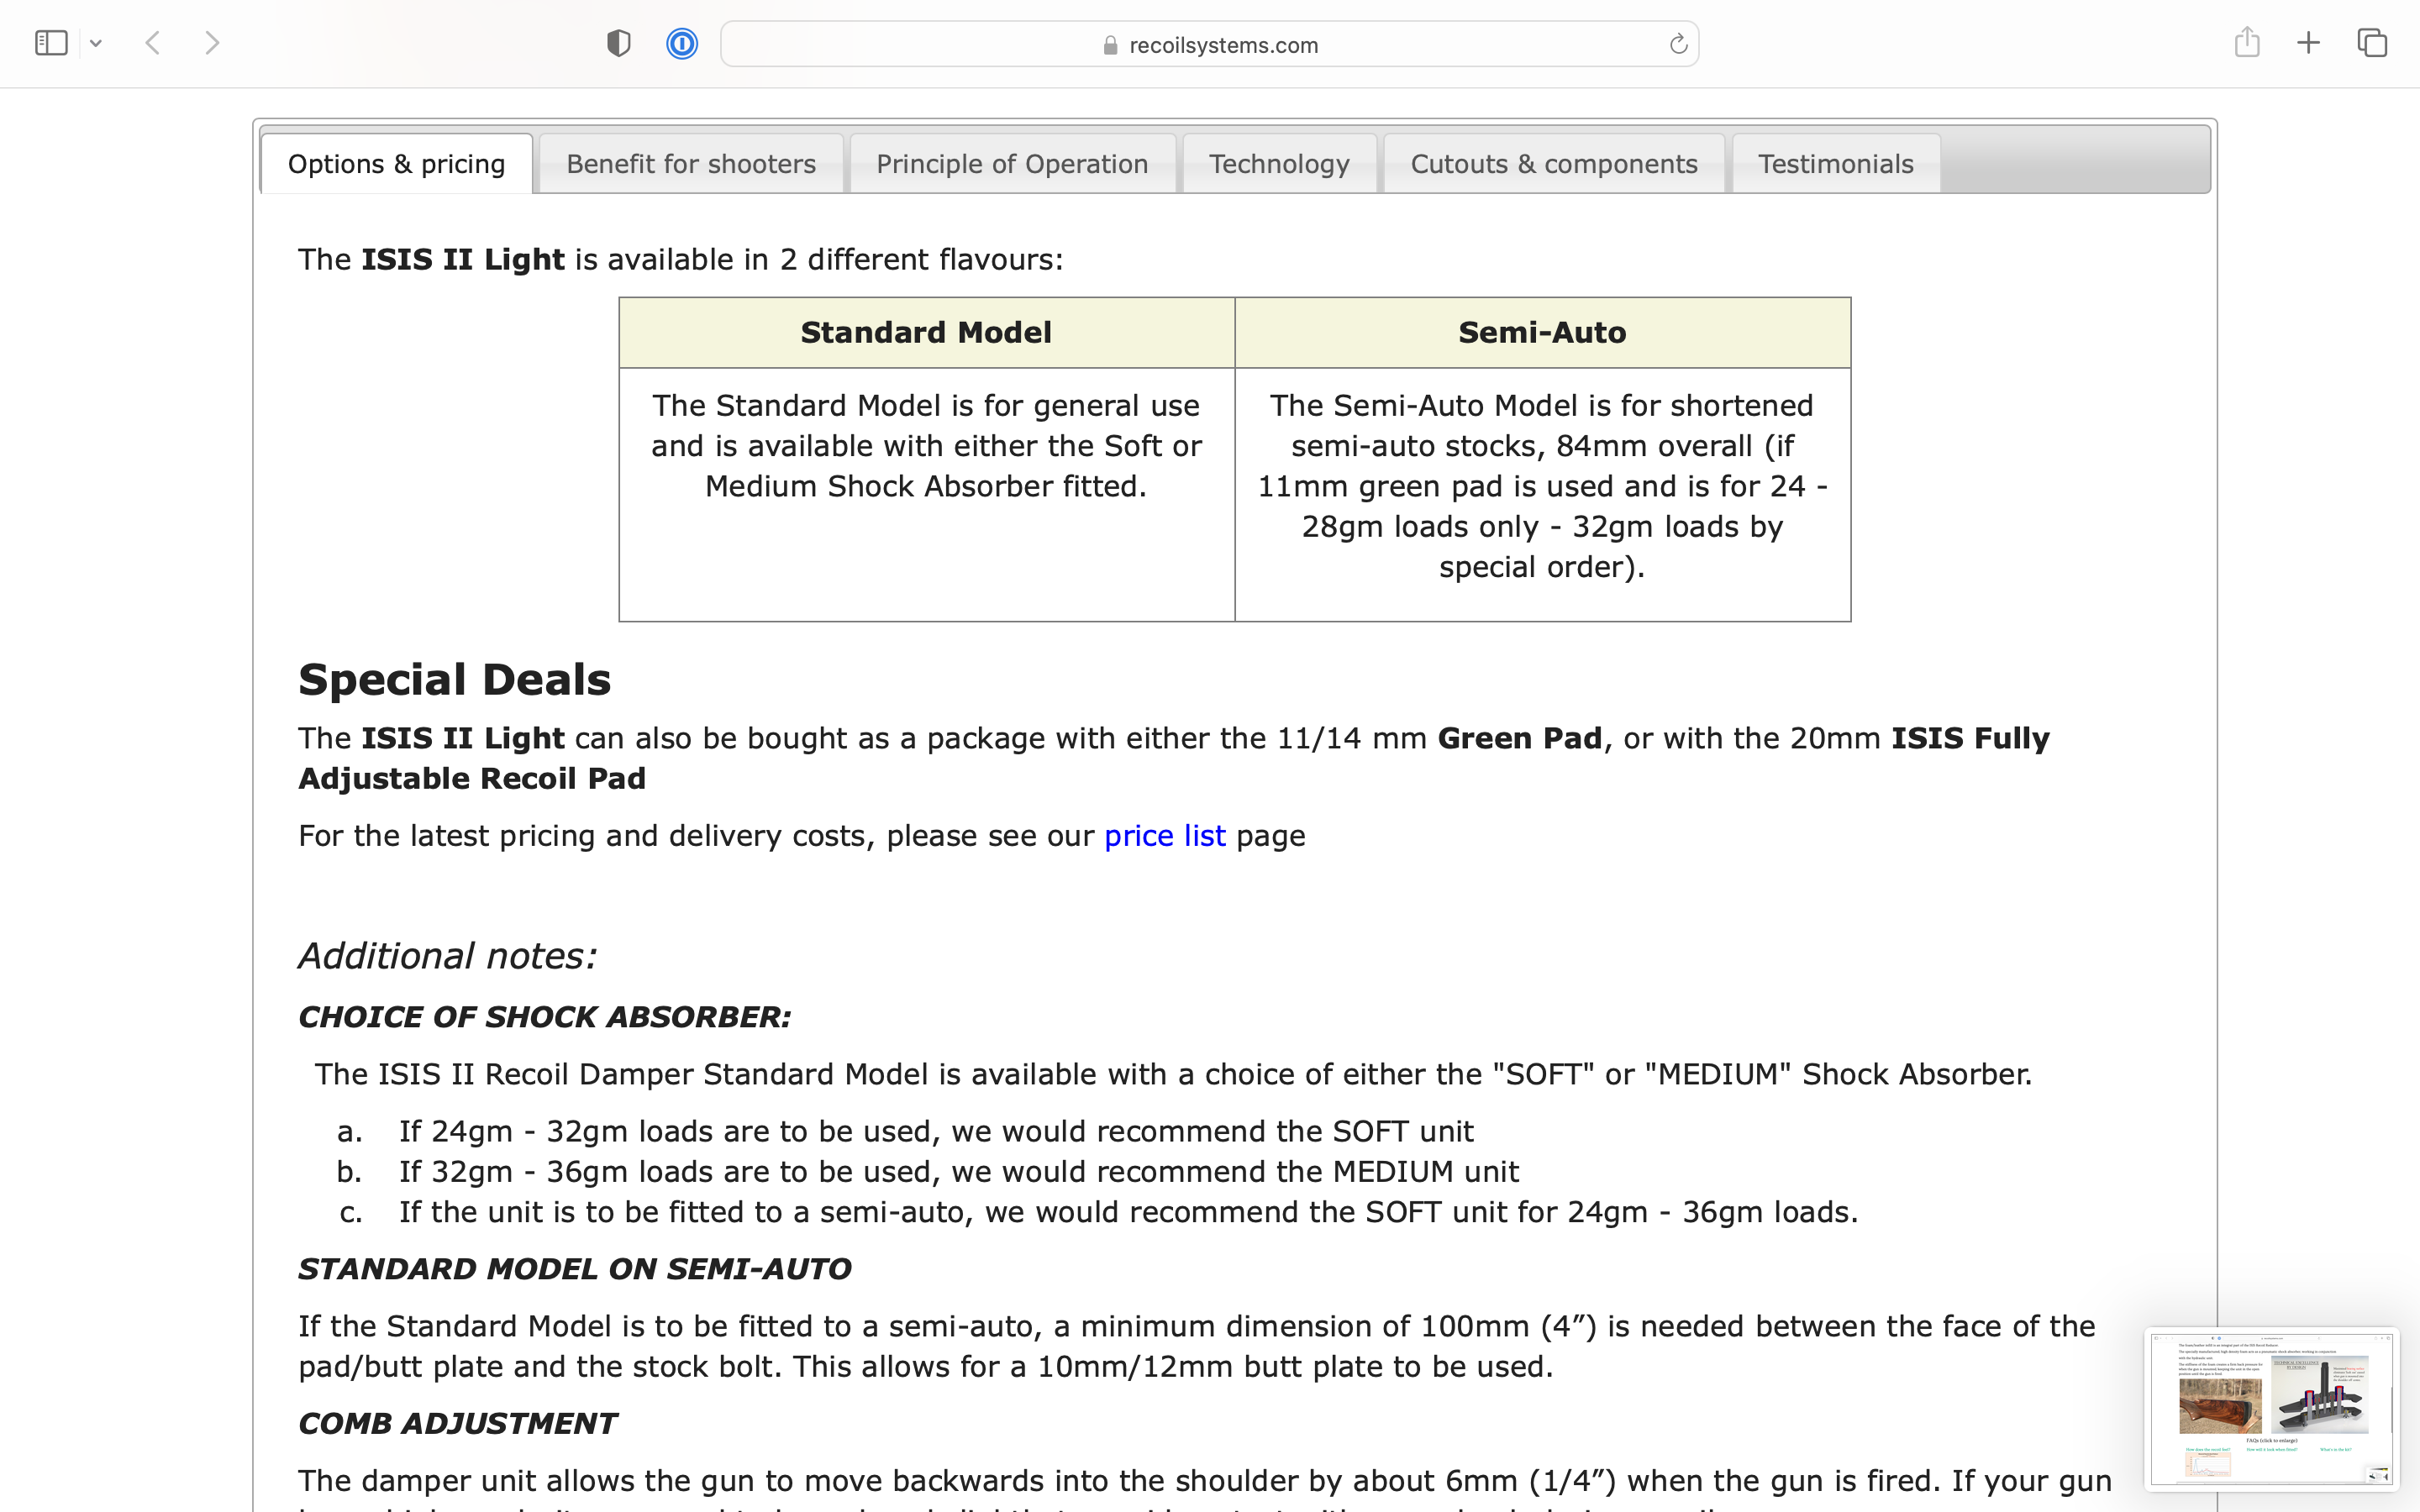The height and width of the screenshot is (1512, 2420).
Task: Open the Share menu
Action: 2247,42
